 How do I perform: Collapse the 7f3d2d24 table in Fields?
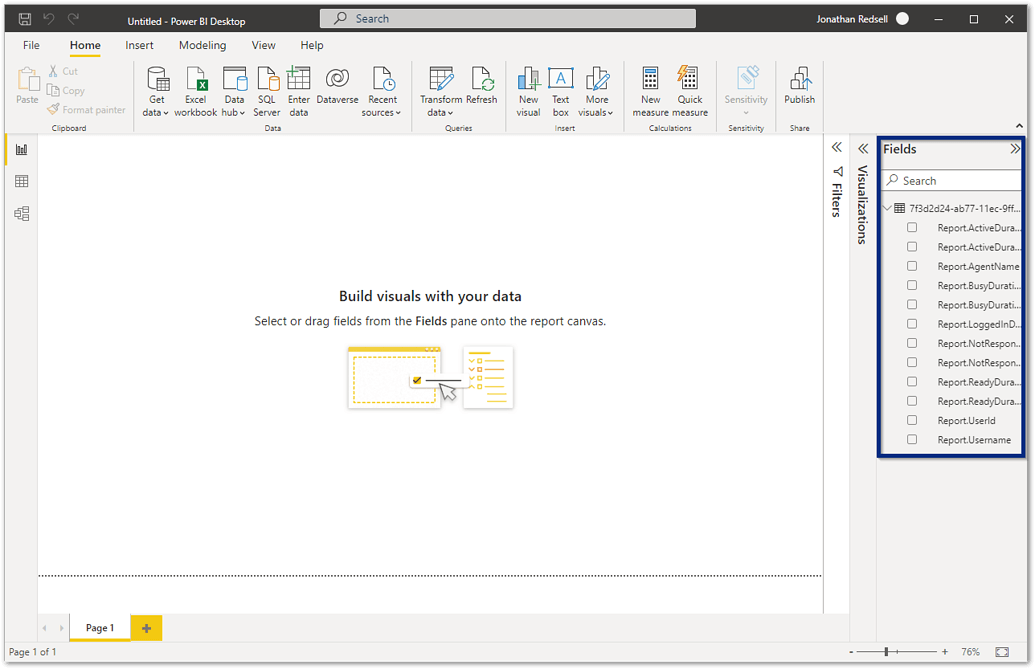887,207
